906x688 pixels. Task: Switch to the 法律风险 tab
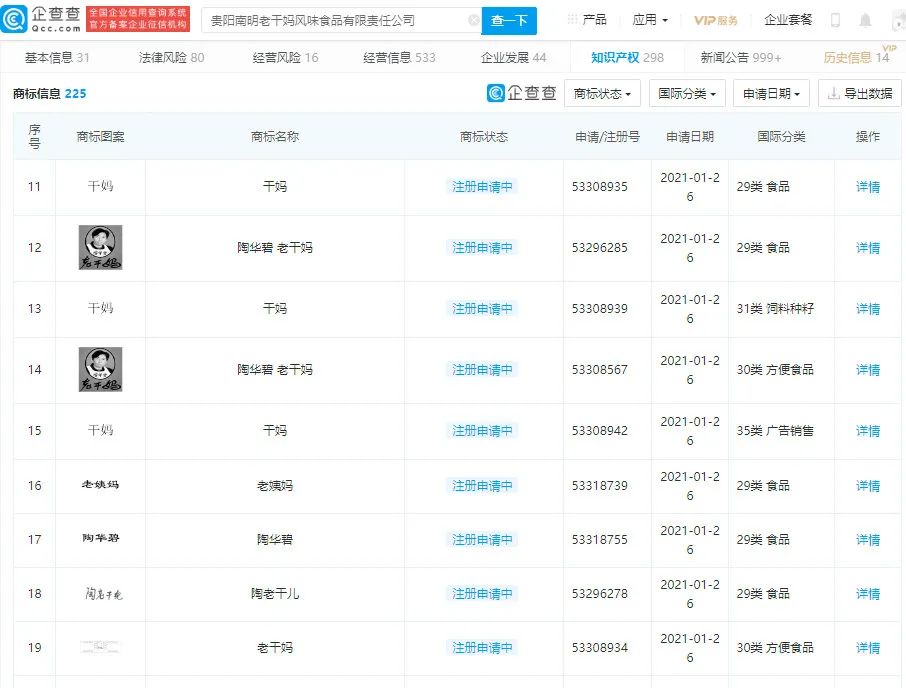[172, 57]
